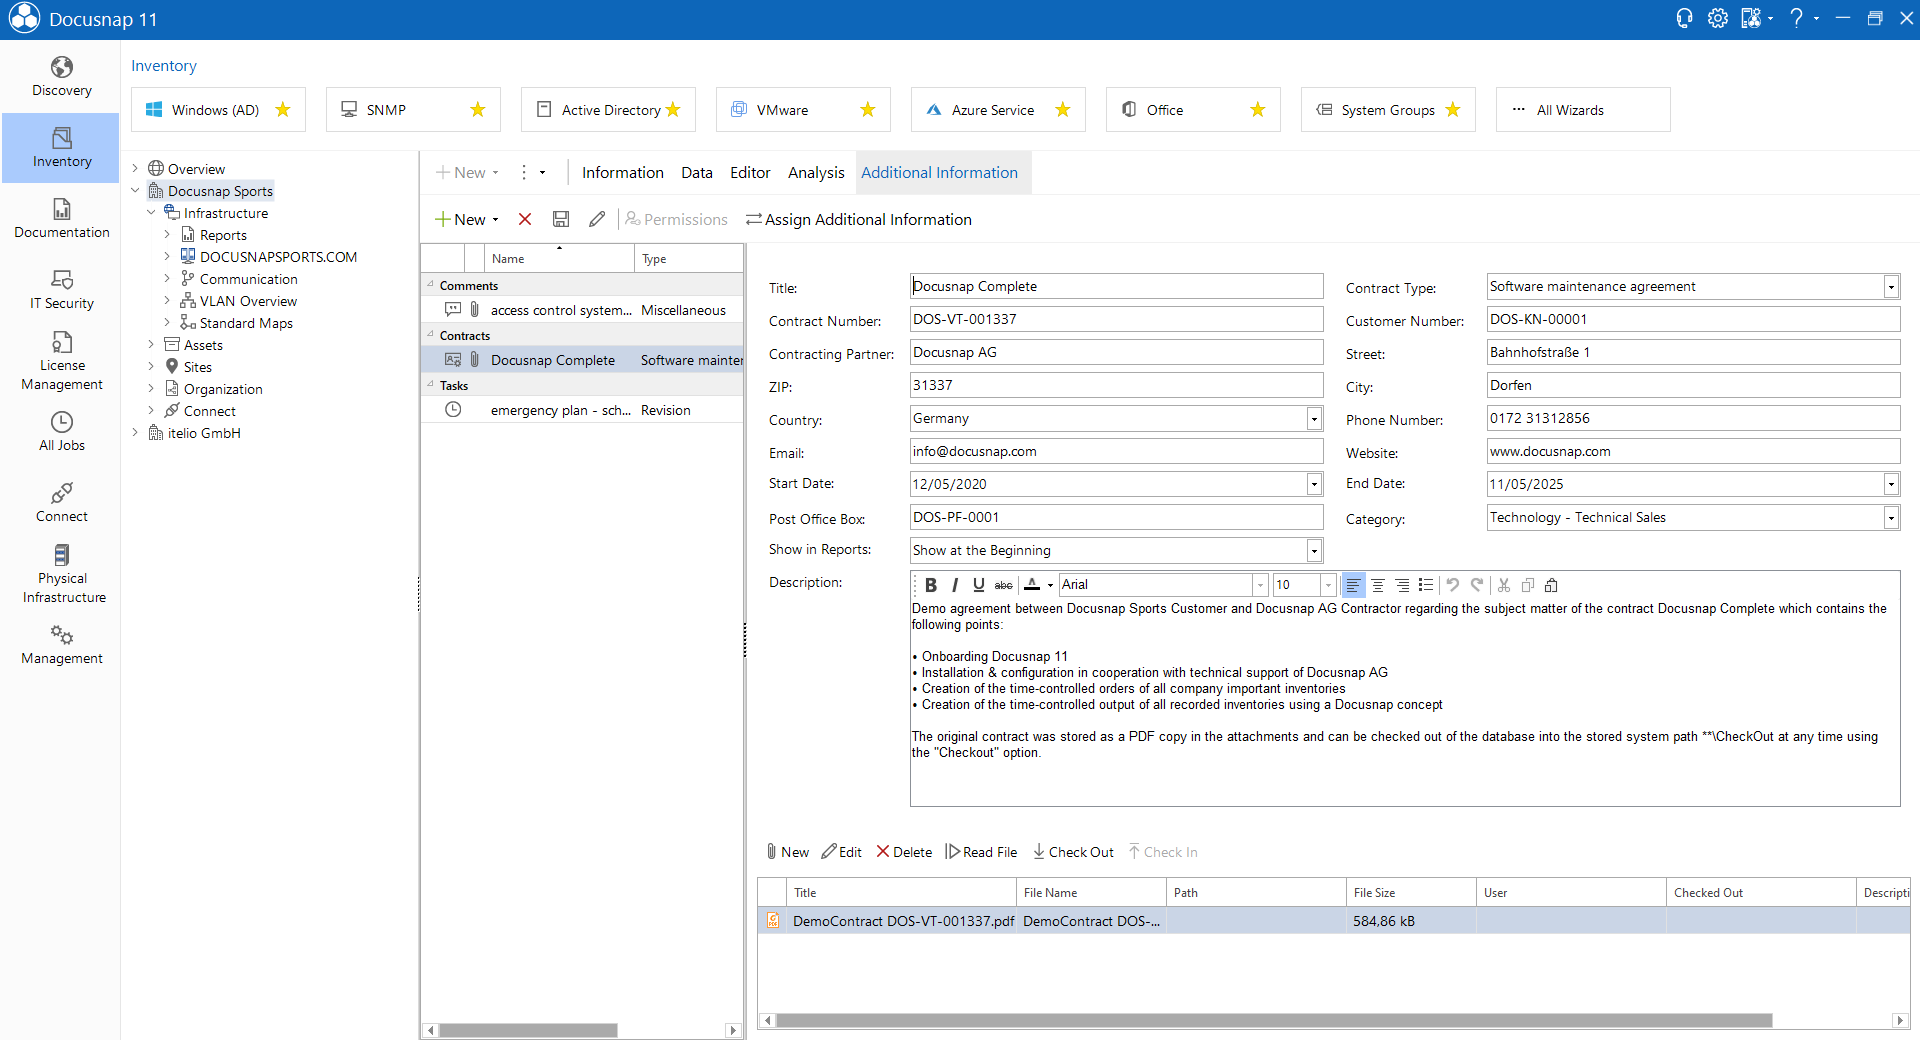Open the Documentation module

(61, 219)
